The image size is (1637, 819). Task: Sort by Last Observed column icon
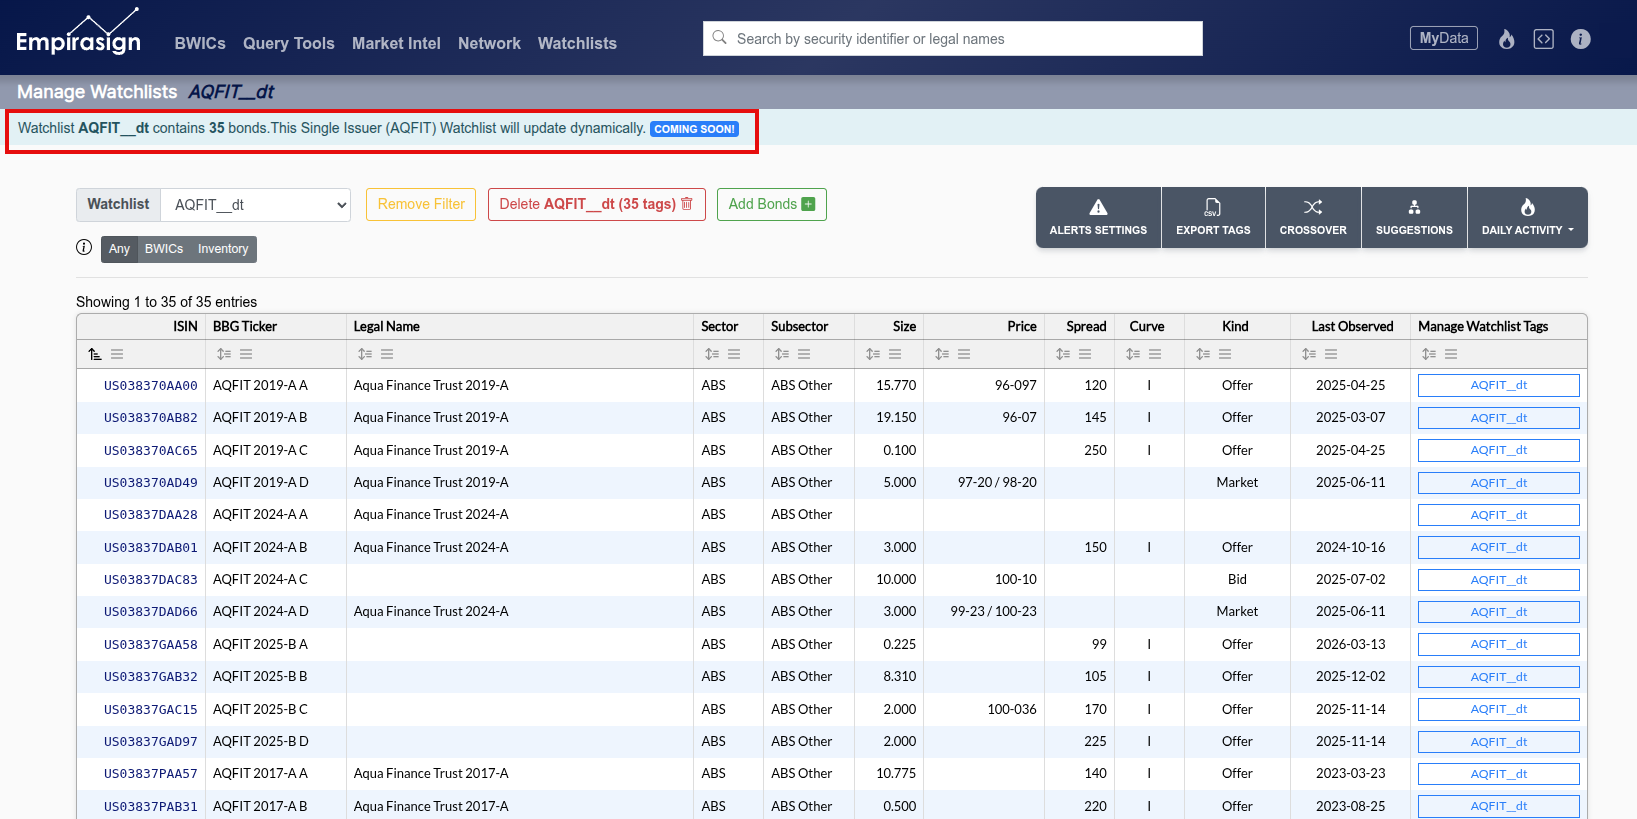click(1309, 354)
